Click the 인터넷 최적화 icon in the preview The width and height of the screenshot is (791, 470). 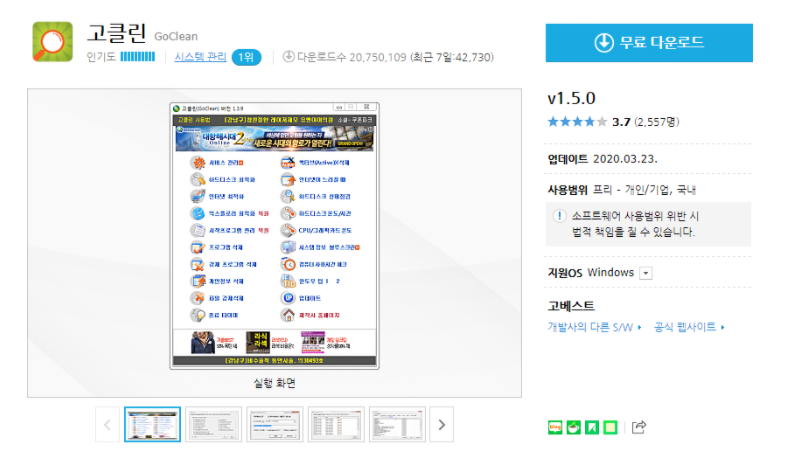pos(198,196)
